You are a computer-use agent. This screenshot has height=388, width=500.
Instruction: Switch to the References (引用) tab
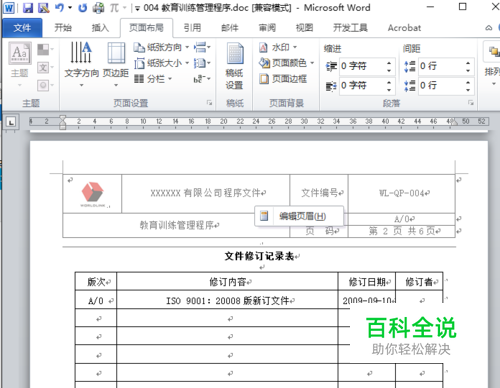[x=192, y=28]
